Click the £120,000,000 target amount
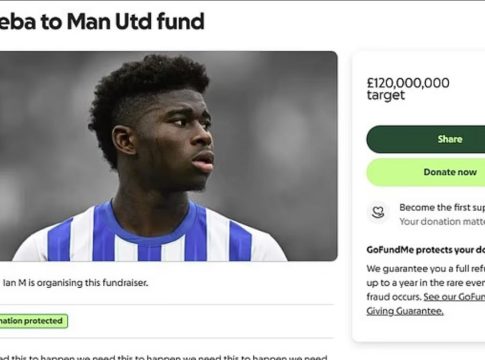The height and width of the screenshot is (360, 485). point(408,83)
